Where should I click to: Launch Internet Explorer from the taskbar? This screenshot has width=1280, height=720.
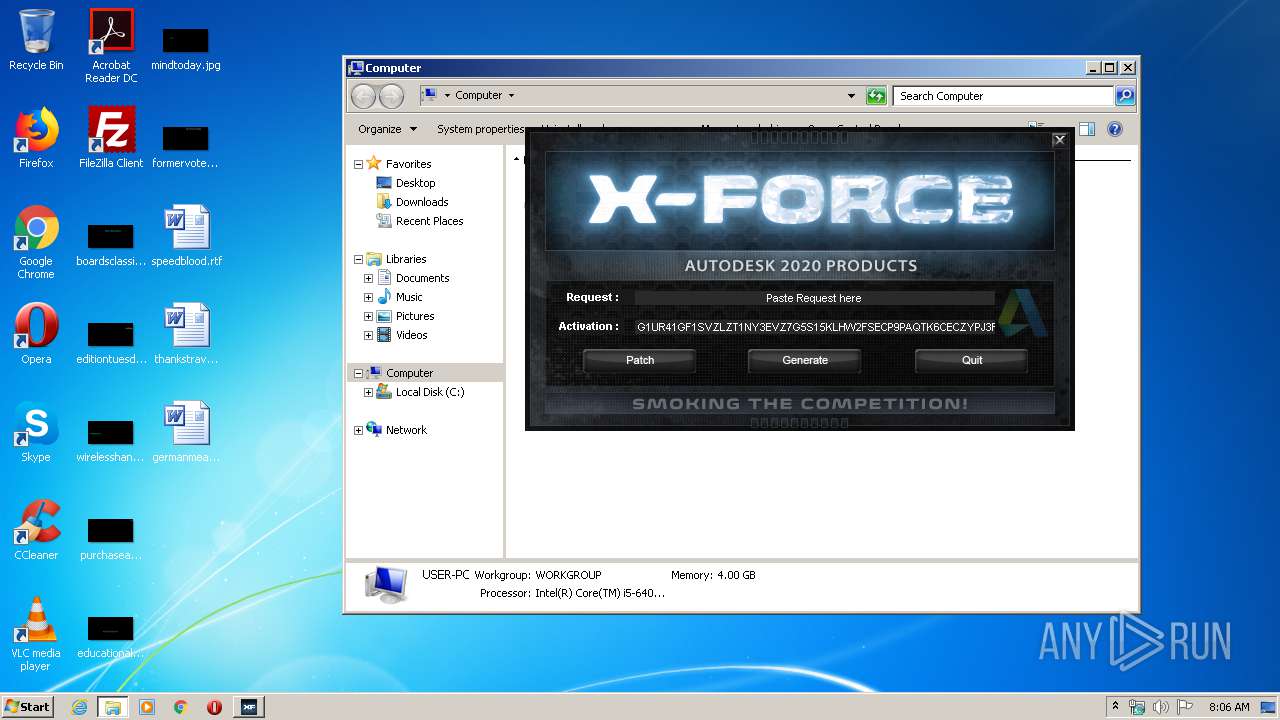pyautogui.click(x=80, y=707)
